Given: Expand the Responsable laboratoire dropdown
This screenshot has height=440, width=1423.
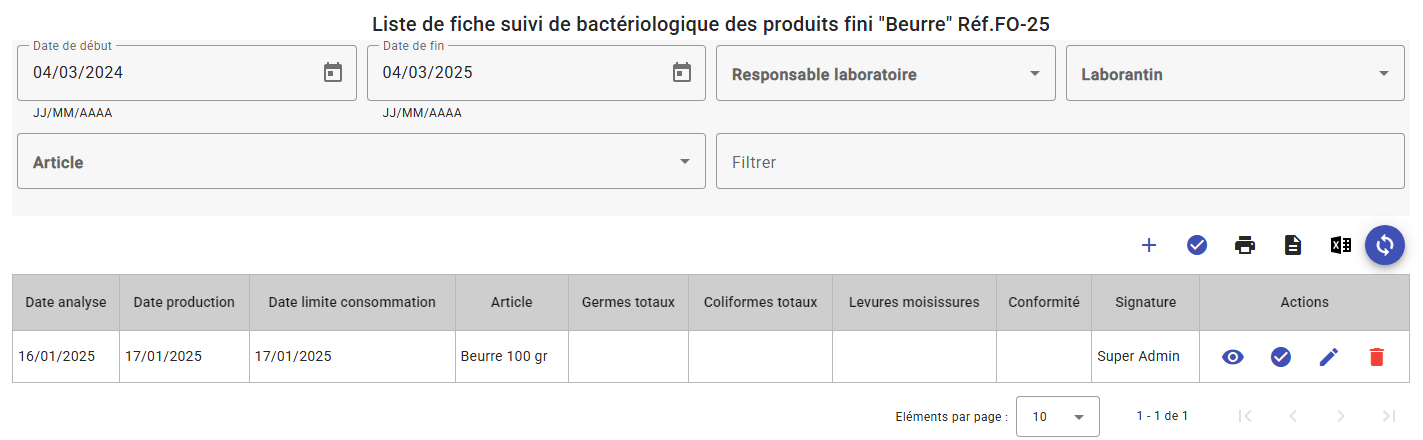Looking at the screenshot, I should point(886,73).
